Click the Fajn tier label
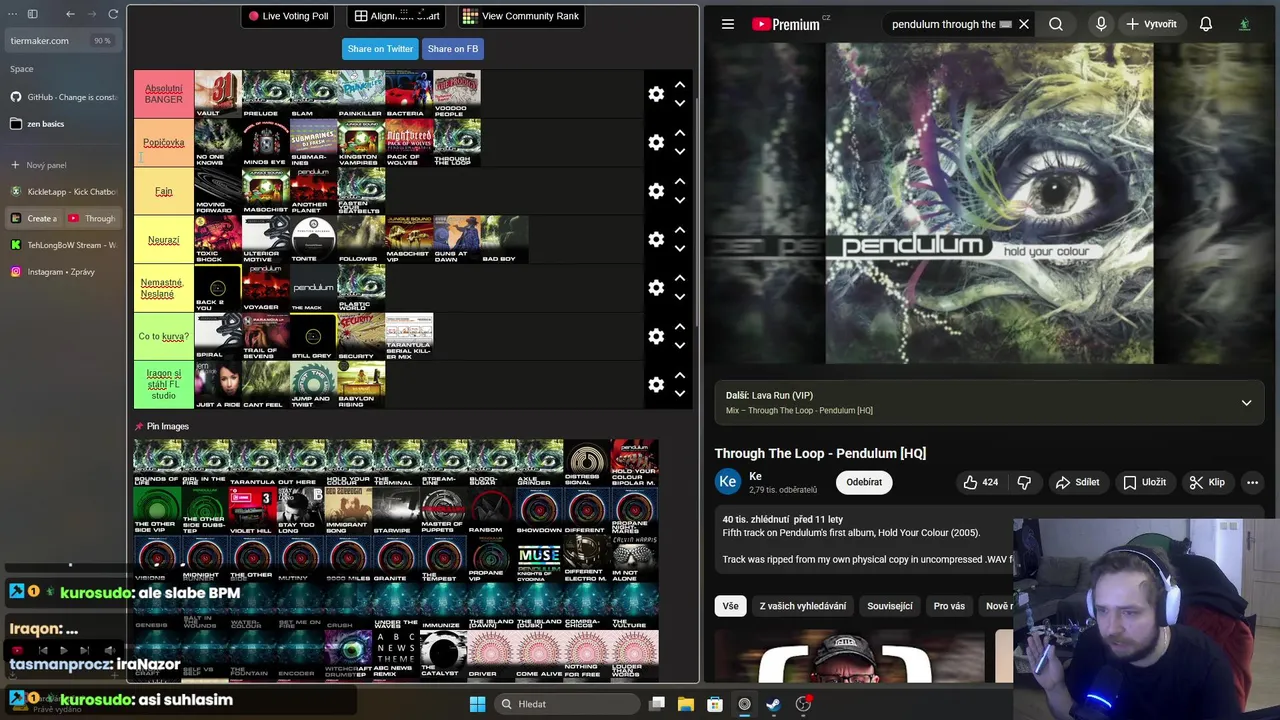Image resolution: width=1280 pixels, height=720 pixels. coord(164,191)
